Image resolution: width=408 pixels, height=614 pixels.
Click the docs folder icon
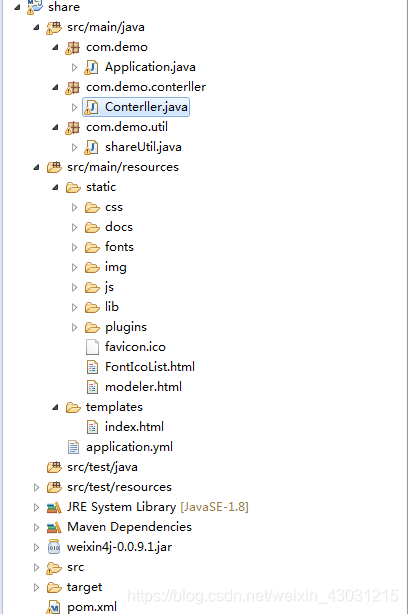[92, 227]
